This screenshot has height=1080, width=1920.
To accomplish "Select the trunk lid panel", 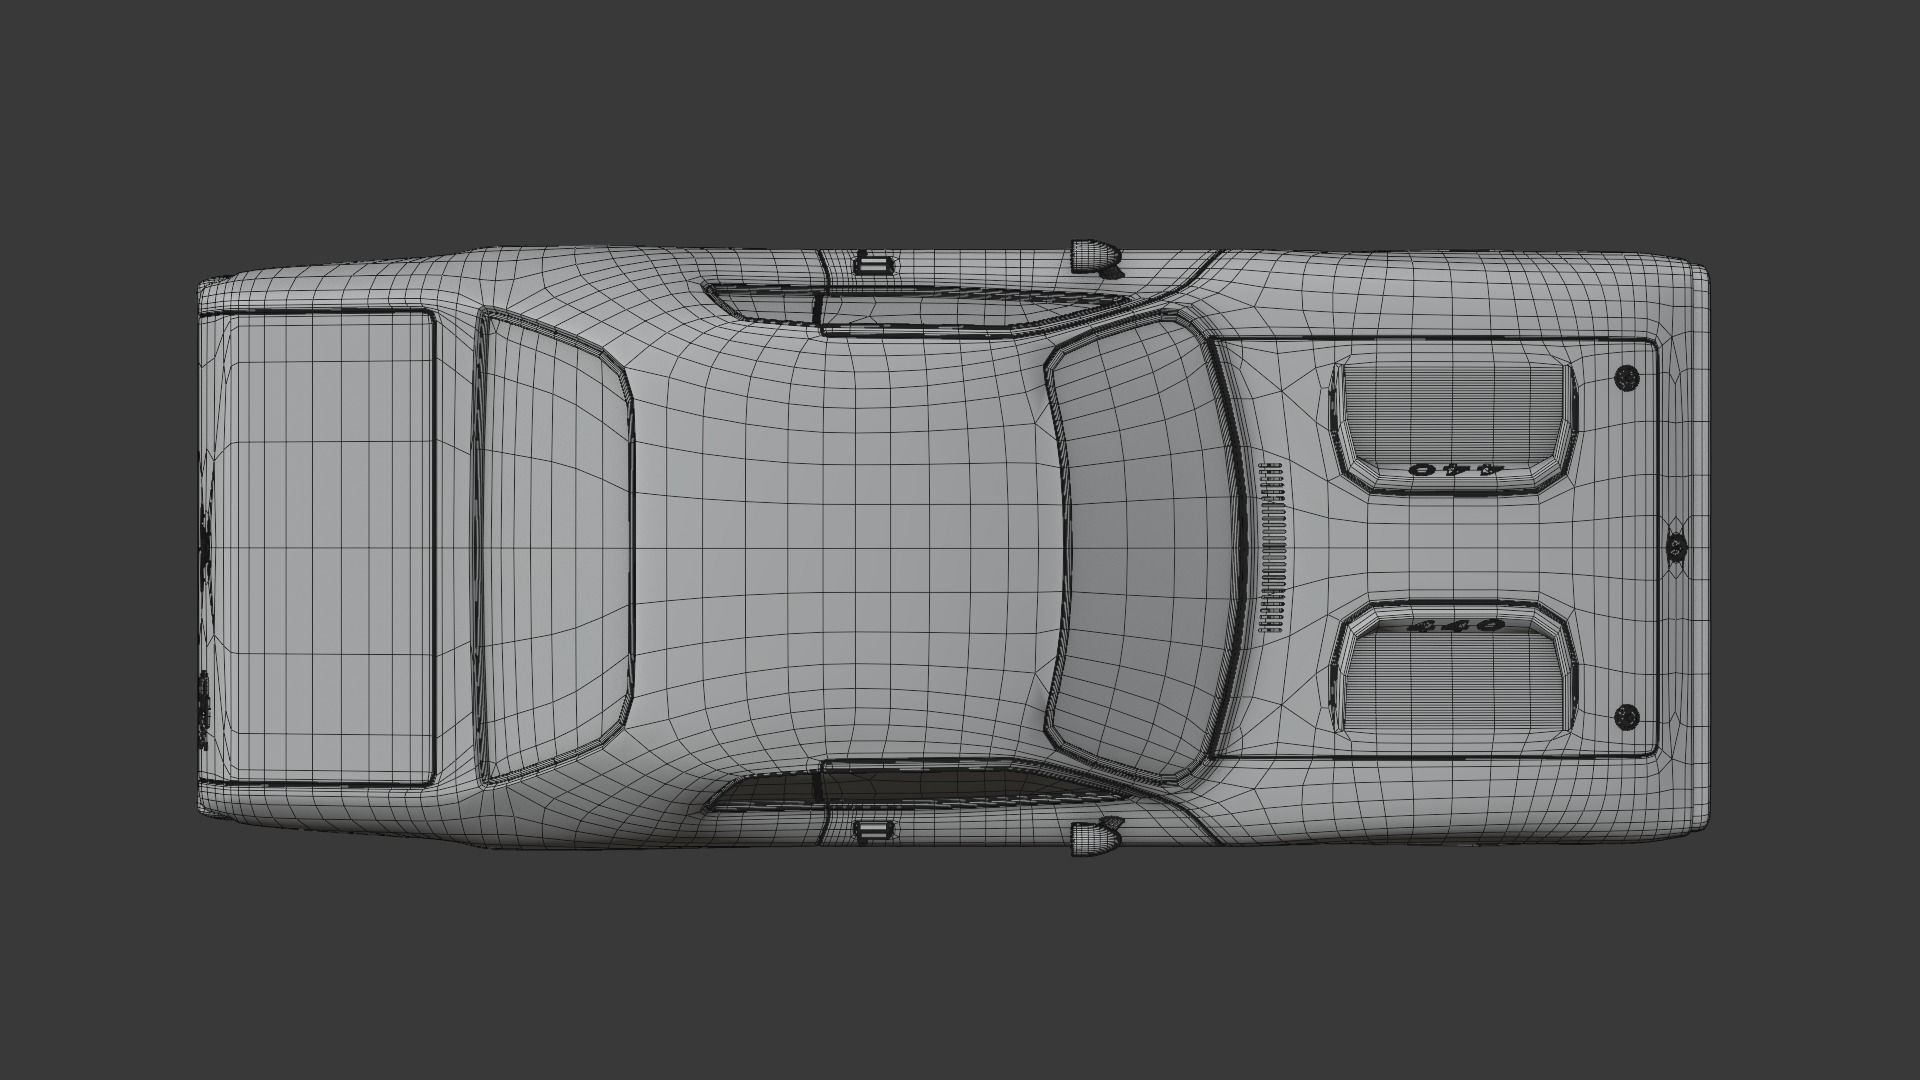I will point(318,546).
